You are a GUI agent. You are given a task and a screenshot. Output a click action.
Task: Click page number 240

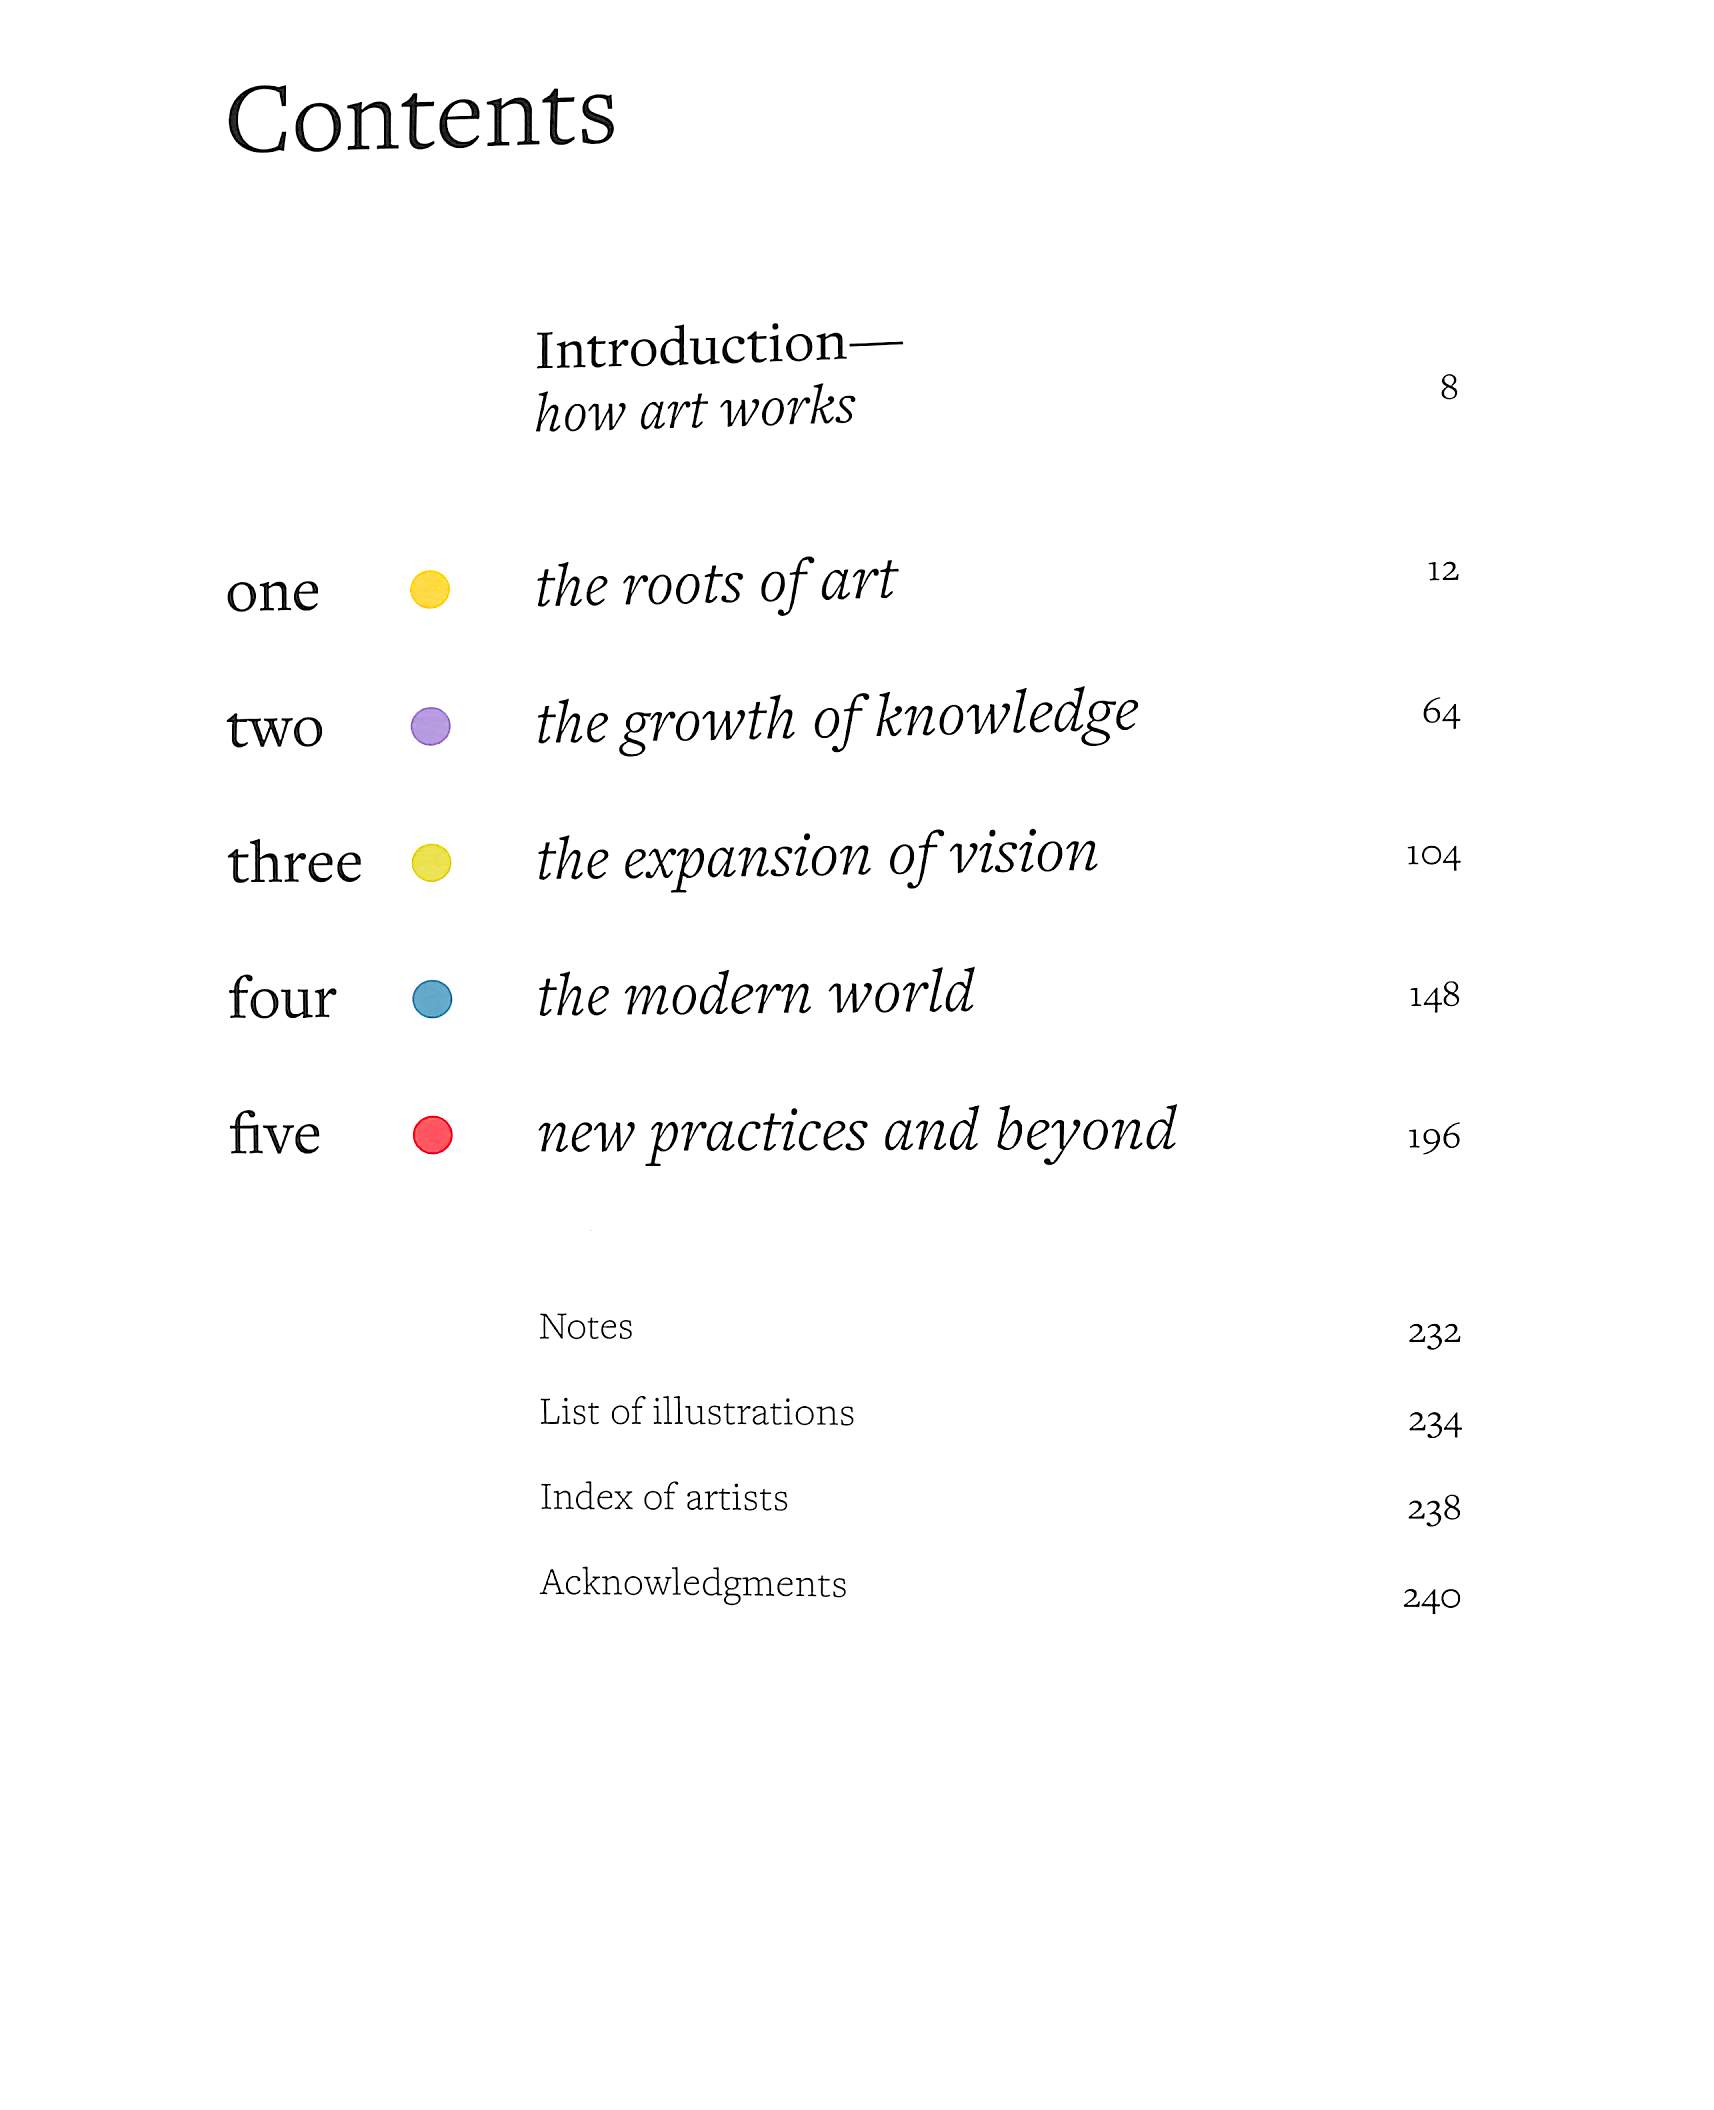point(1432,1598)
